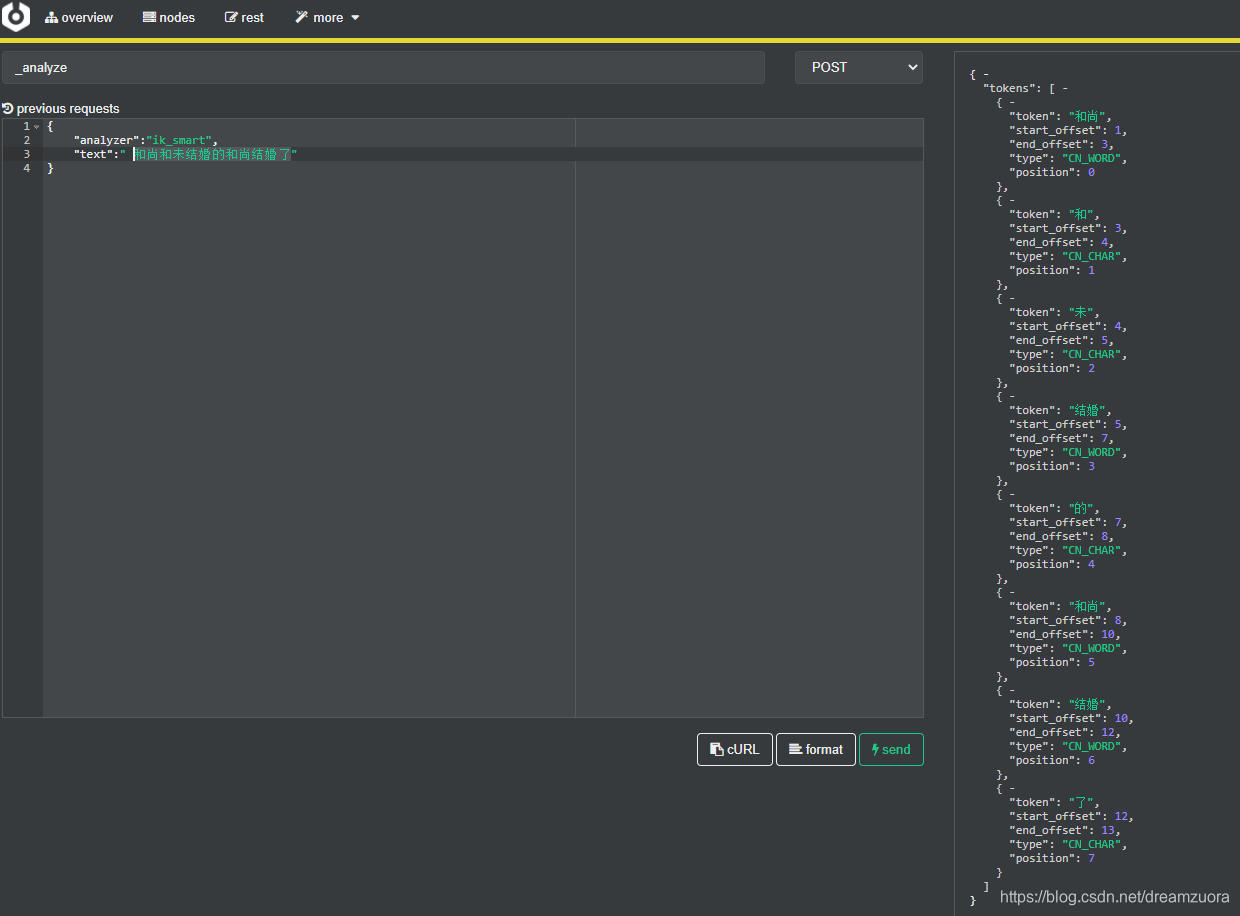The height and width of the screenshot is (916, 1240).
Task: Collapse the fold arrow on editor line 1
Action: pos(37,127)
